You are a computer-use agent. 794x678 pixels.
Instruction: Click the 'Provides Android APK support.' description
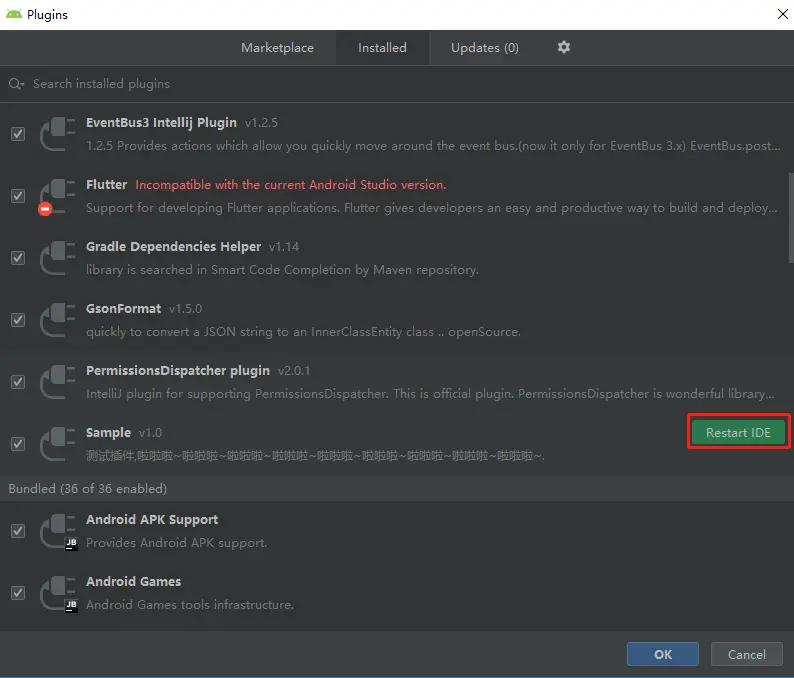click(176, 543)
